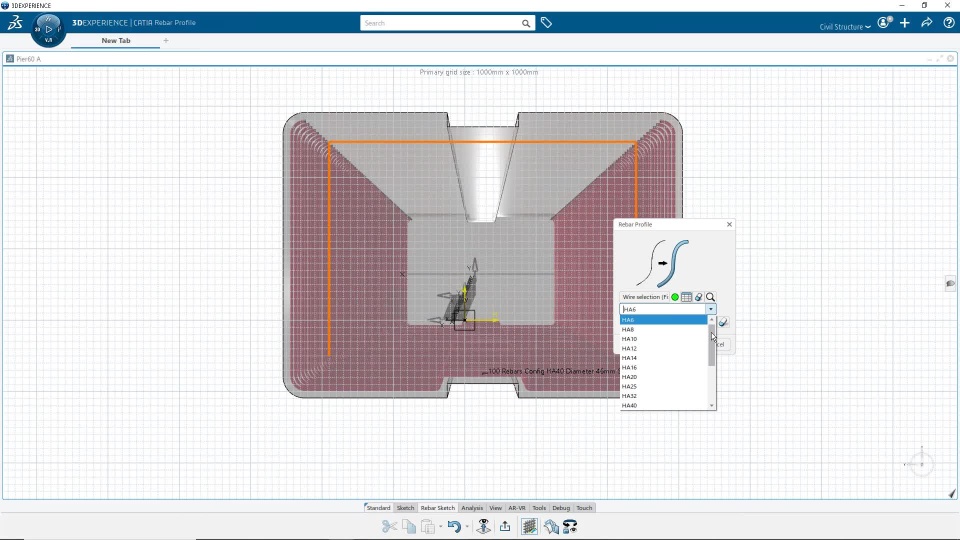
Task: Click the dropdown list scroll-up arrow
Action: (x=711, y=319)
